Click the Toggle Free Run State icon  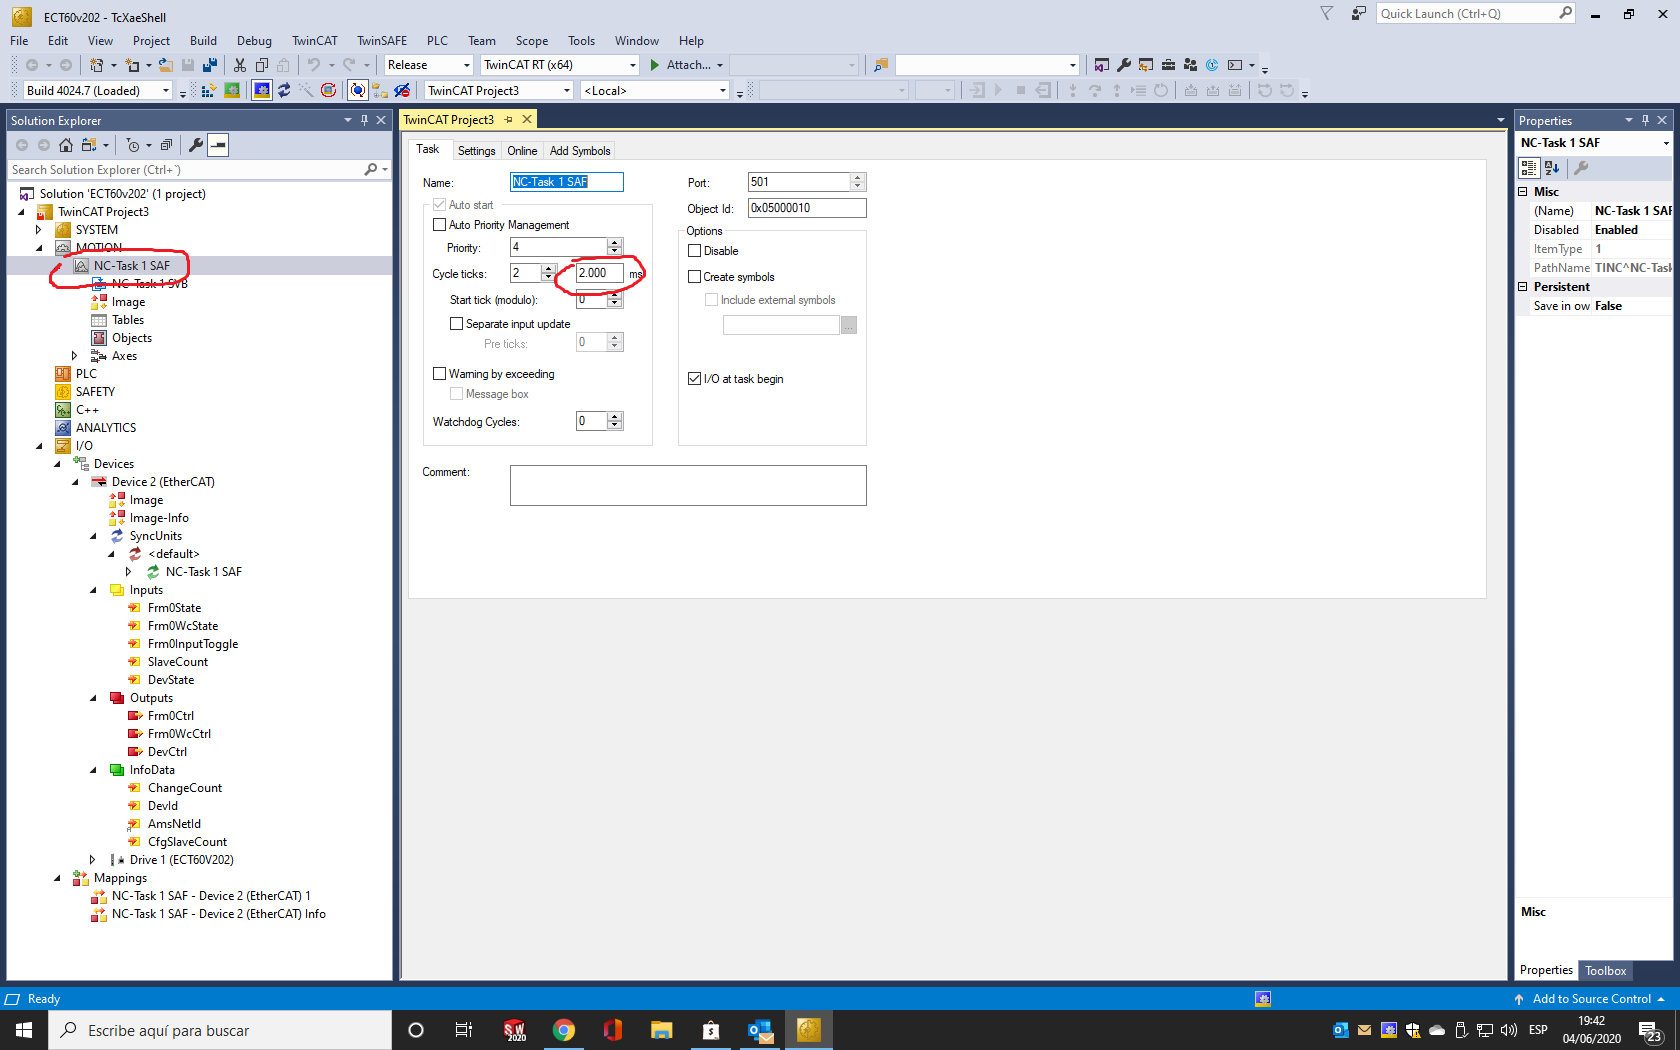[328, 90]
